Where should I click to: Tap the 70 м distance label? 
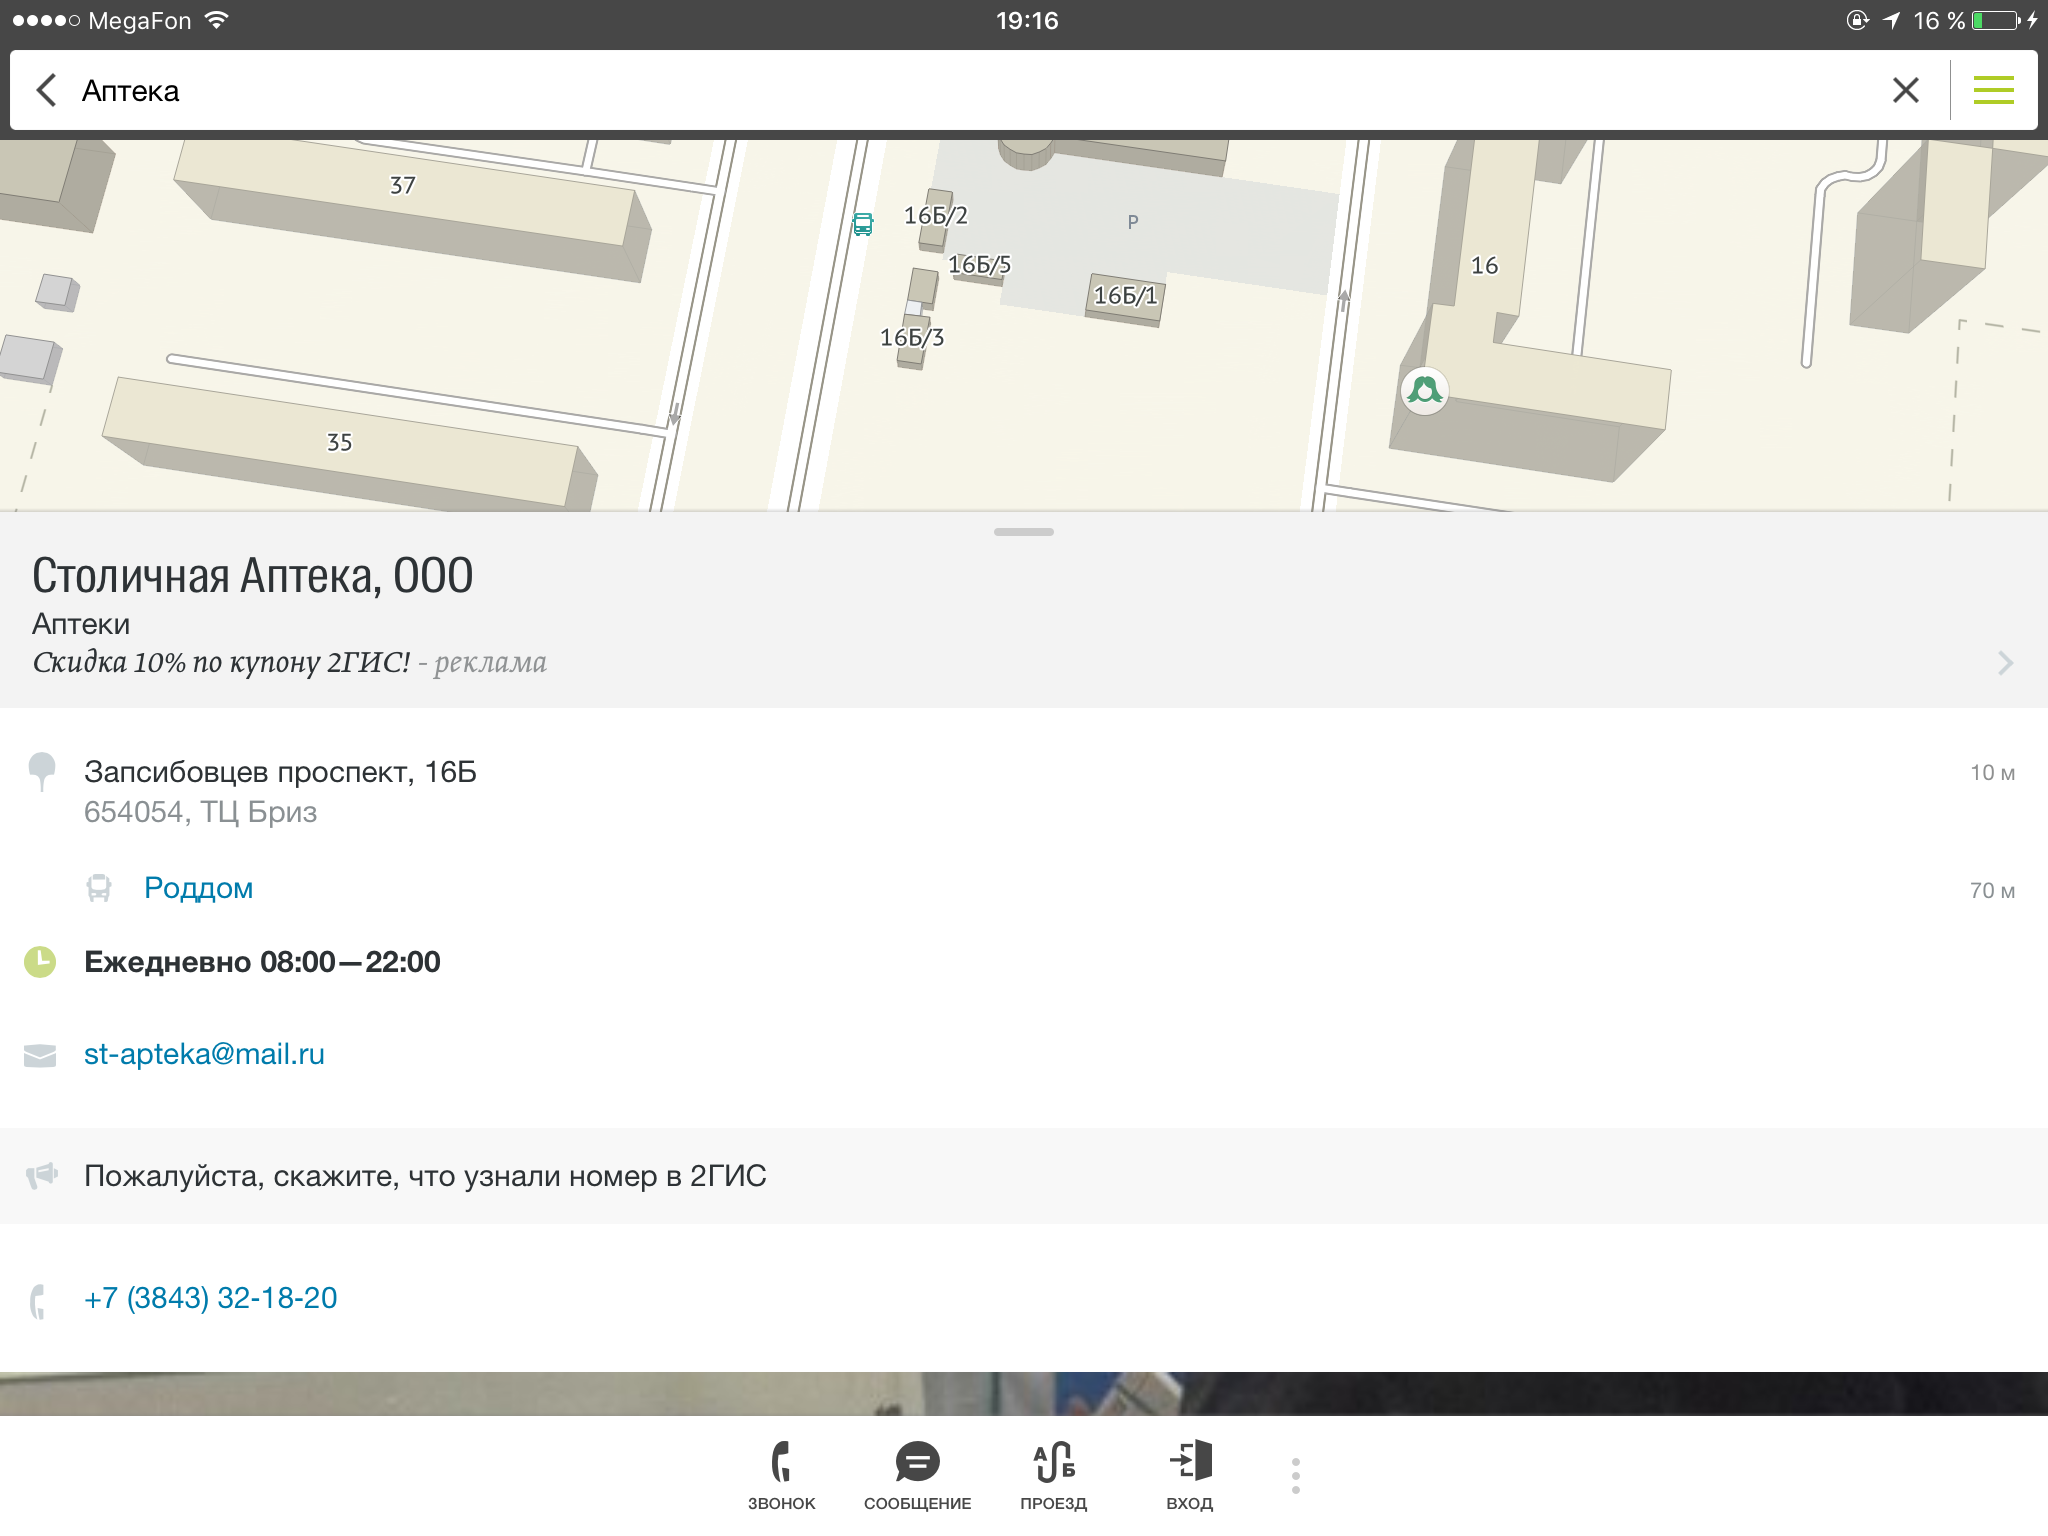point(1992,891)
